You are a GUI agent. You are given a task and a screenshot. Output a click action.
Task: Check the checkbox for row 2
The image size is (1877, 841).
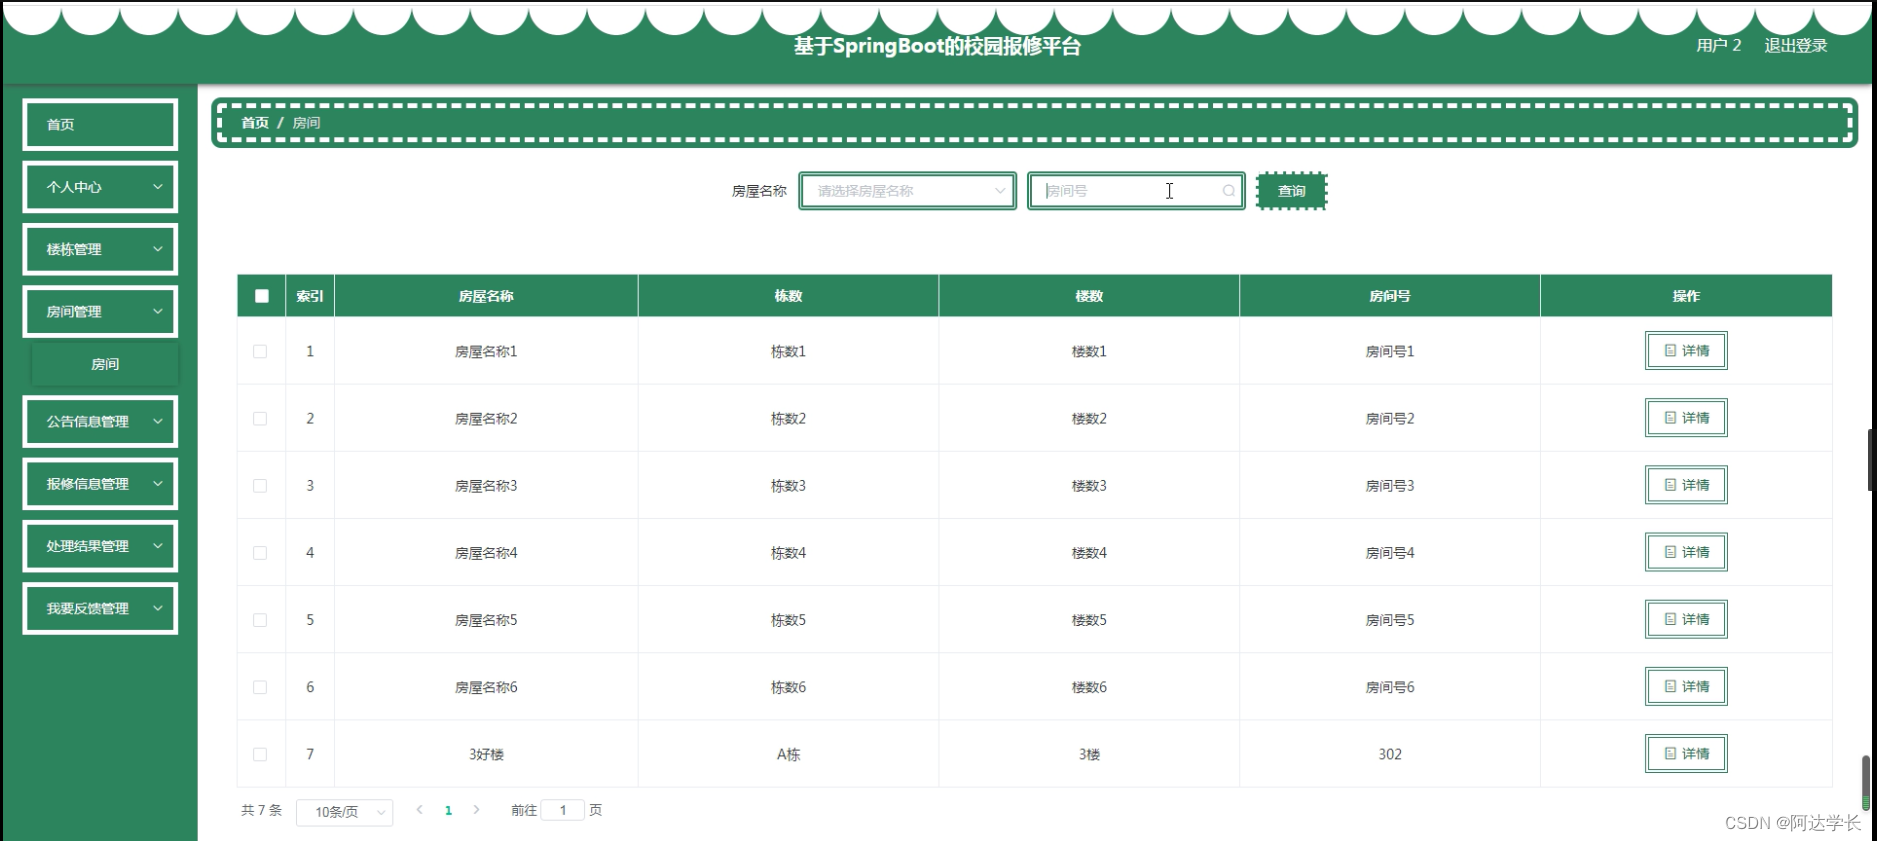(x=260, y=418)
